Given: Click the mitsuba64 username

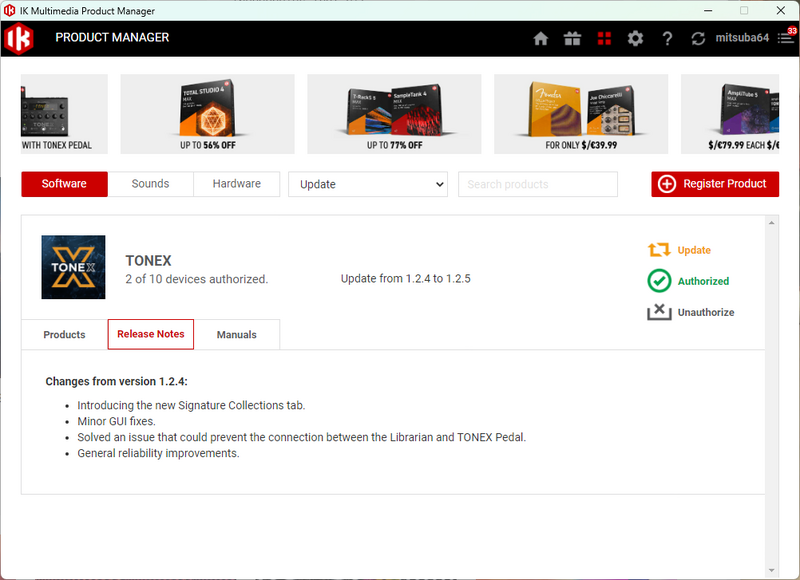Looking at the screenshot, I should (742, 38).
